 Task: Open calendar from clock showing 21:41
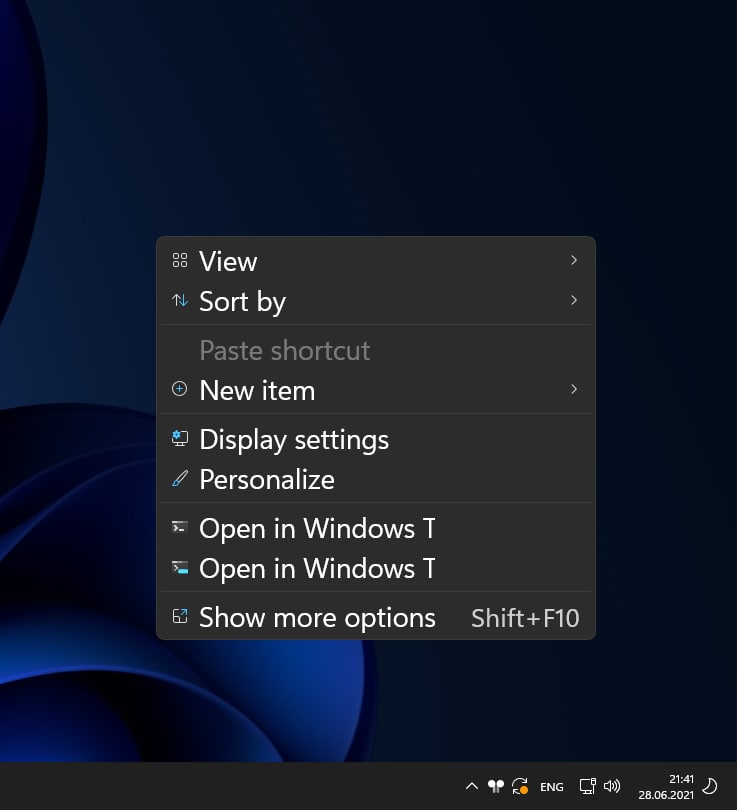coord(666,786)
